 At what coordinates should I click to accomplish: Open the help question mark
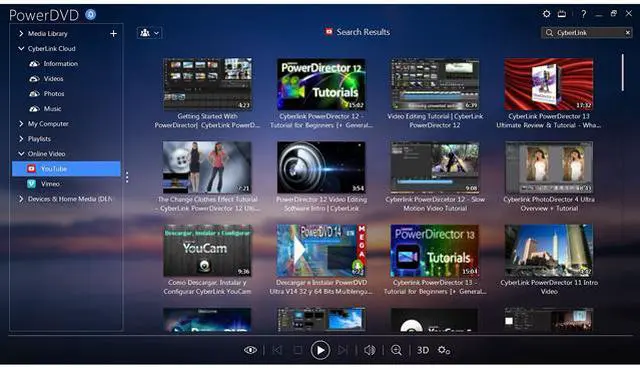coord(584,14)
